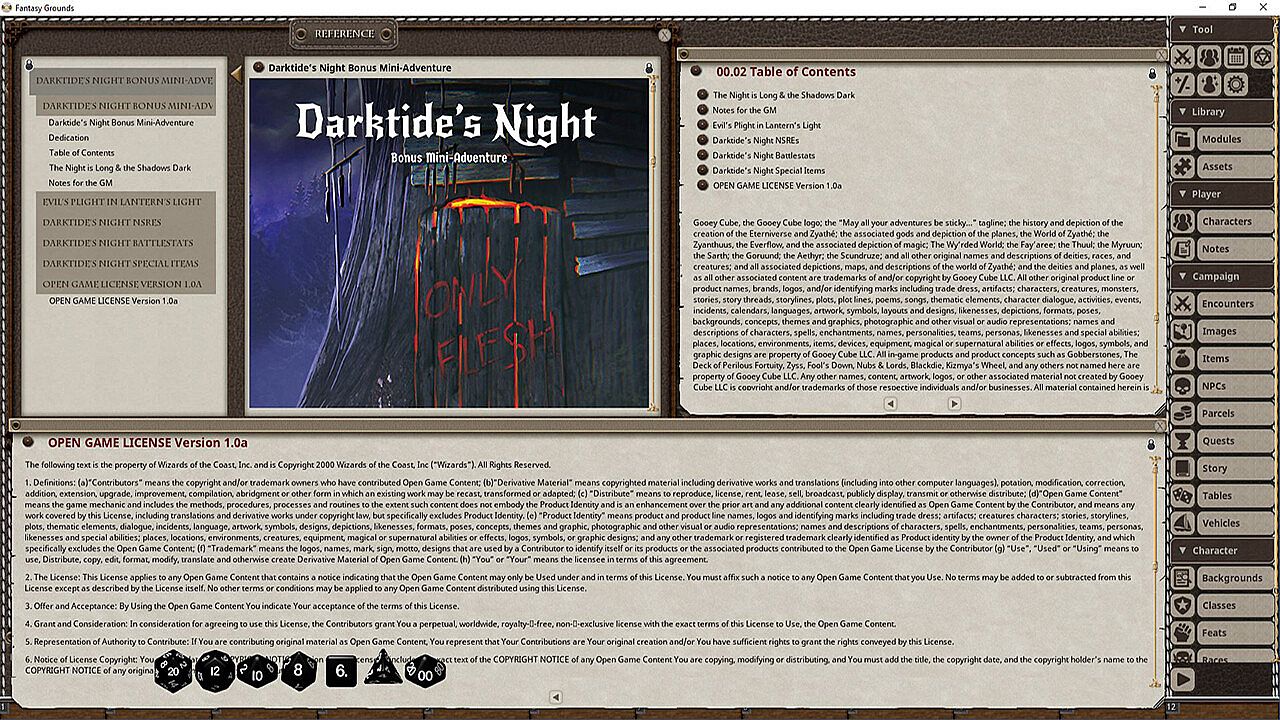Expand the Darktide's Night Special Items chapter
Screen dimensions: 1280x720
coord(126,264)
